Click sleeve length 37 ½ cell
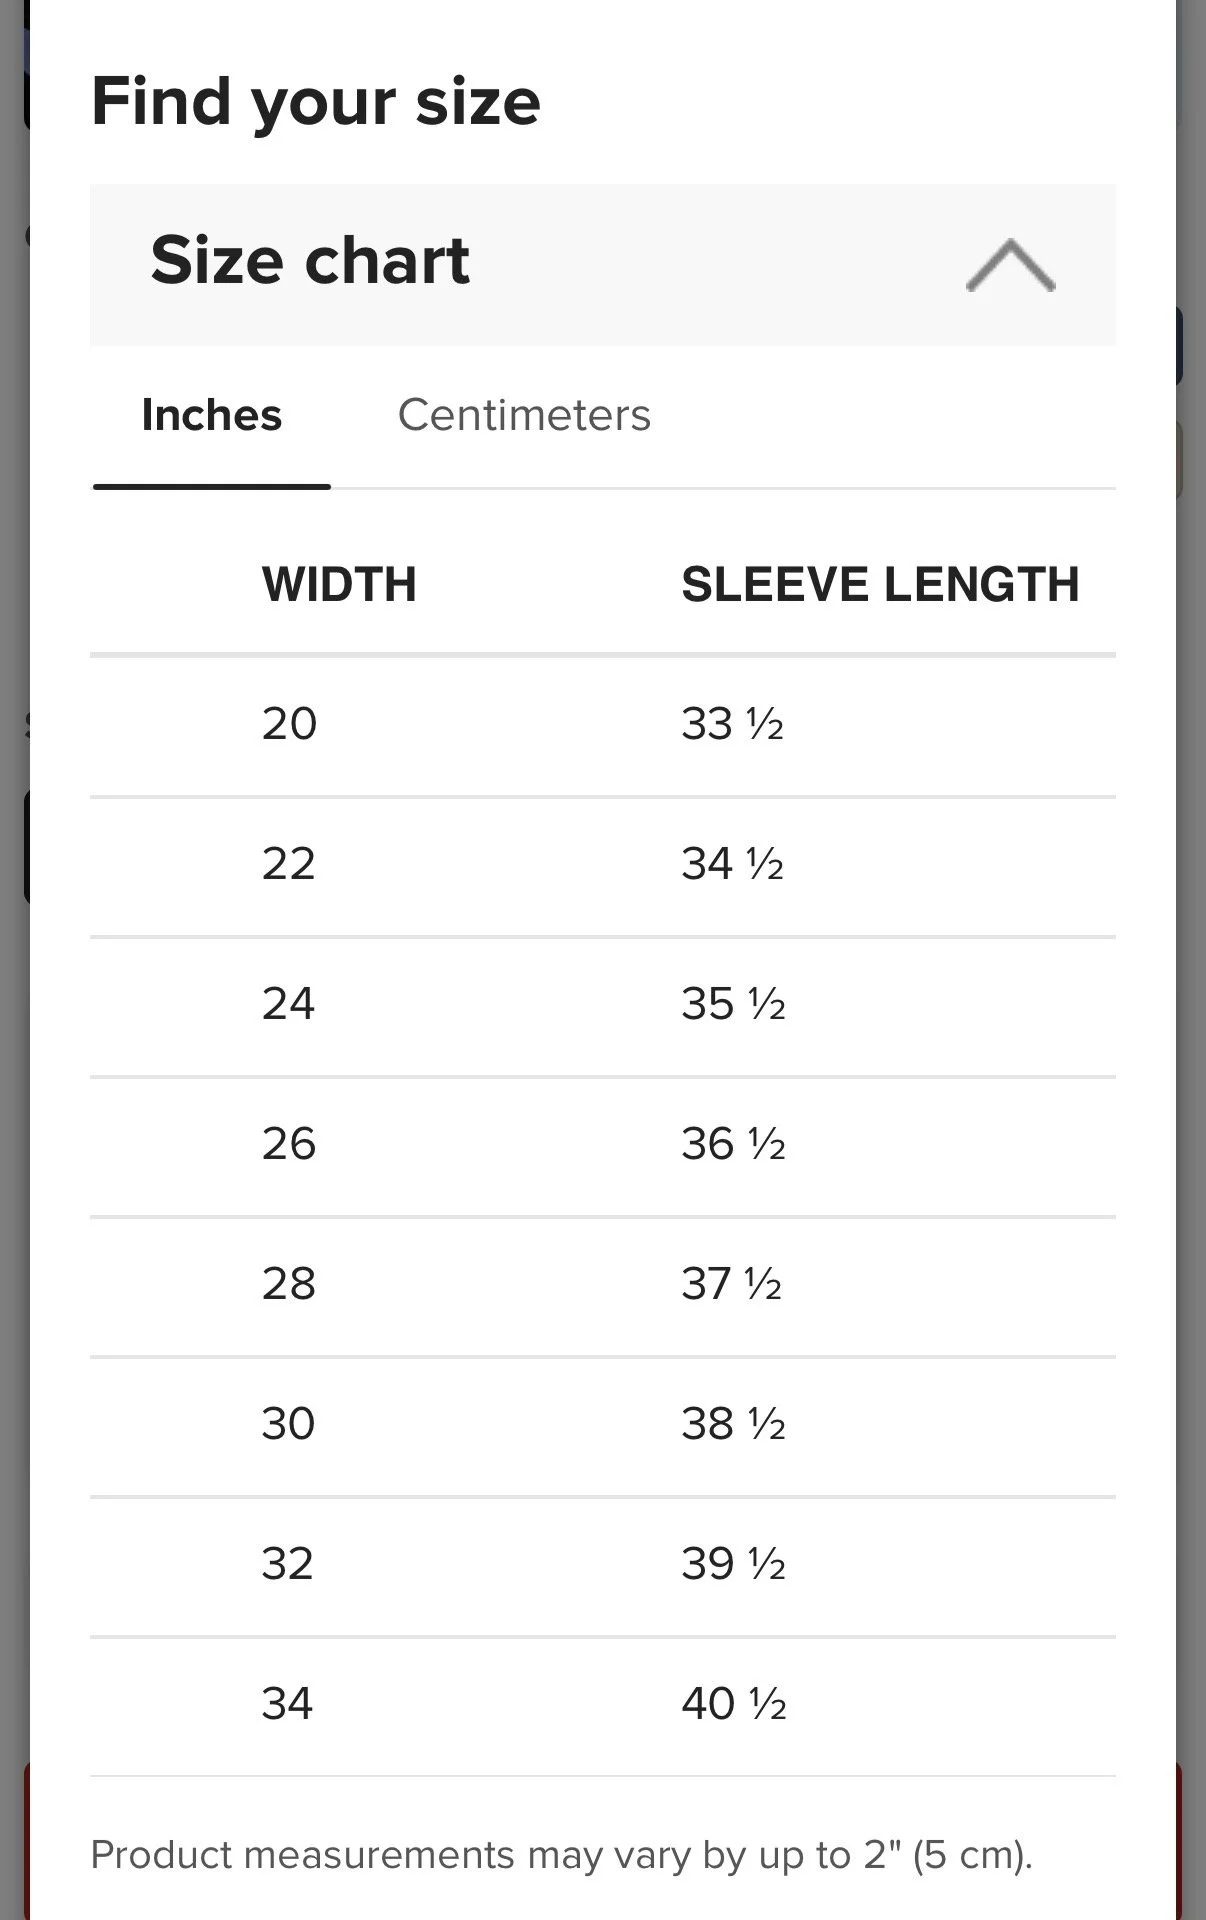1206x1920 pixels. 732,1284
